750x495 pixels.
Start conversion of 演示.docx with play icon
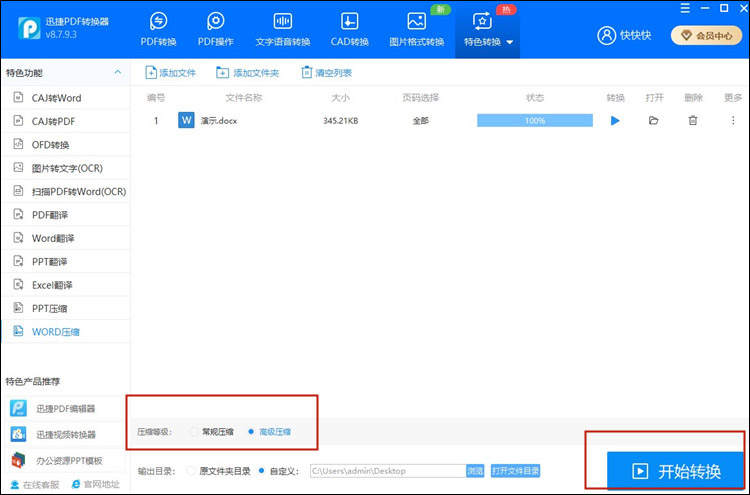615,121
